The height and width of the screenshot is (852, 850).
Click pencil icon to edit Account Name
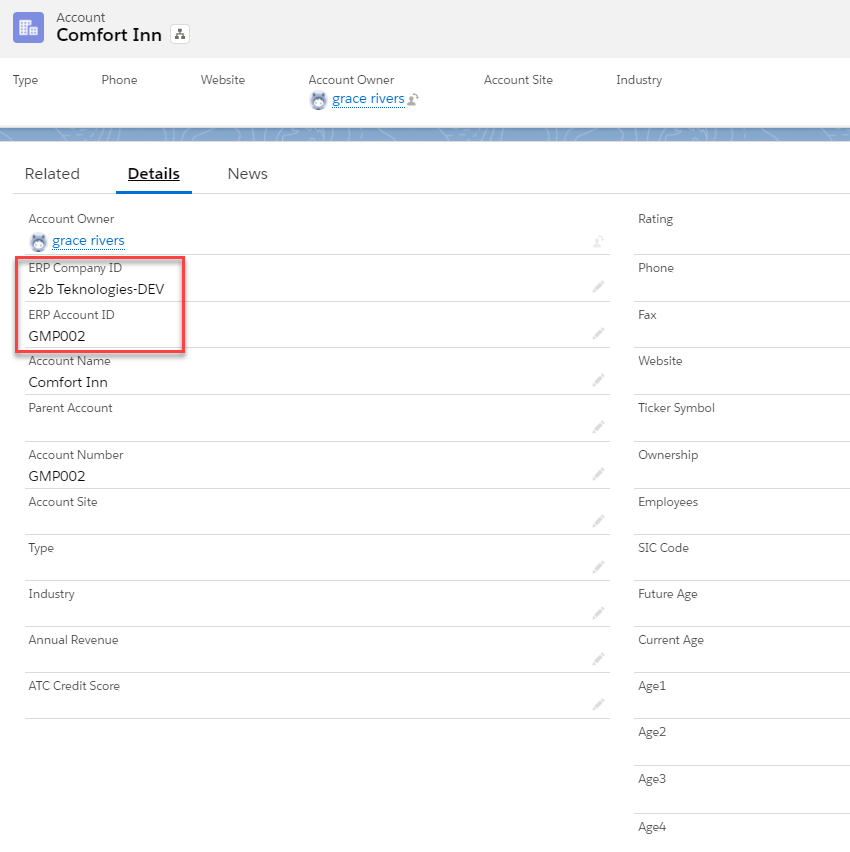click(x=598, y=380)
